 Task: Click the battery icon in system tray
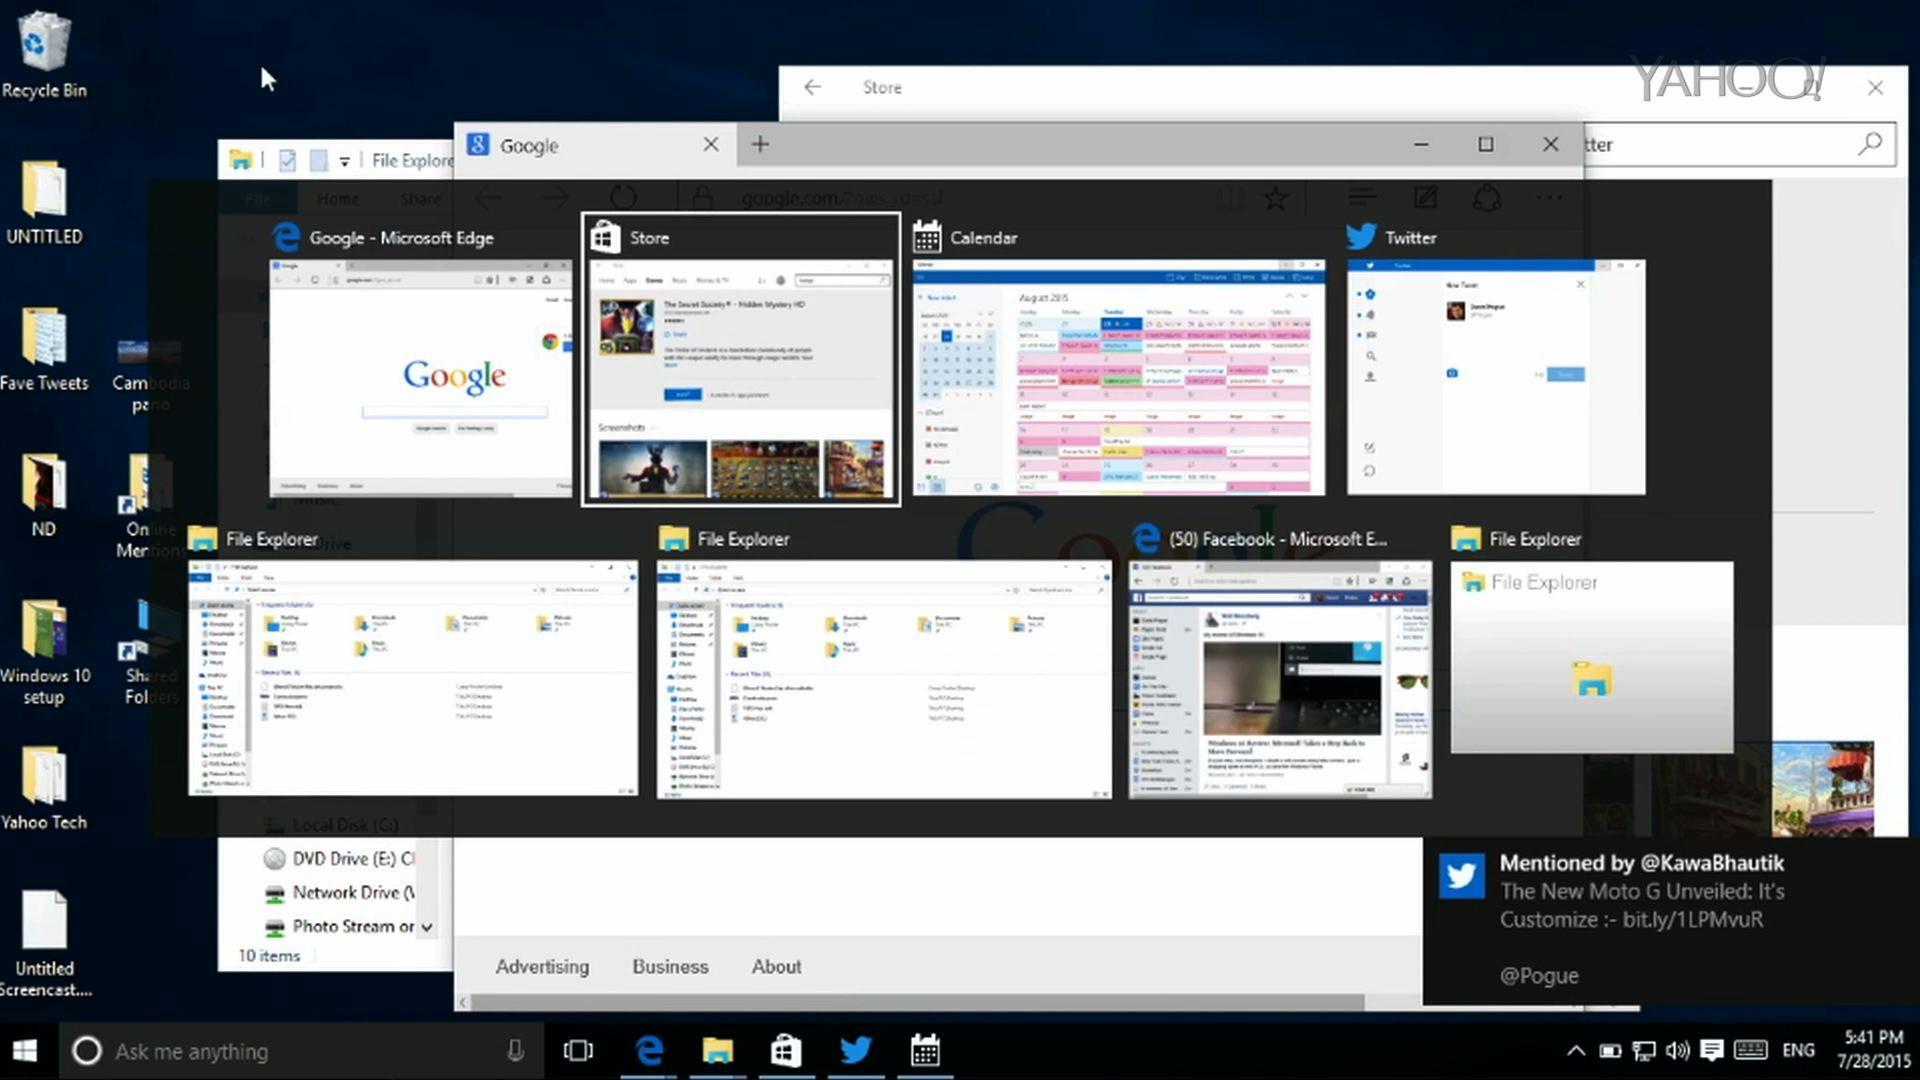pos(1610,1051)
